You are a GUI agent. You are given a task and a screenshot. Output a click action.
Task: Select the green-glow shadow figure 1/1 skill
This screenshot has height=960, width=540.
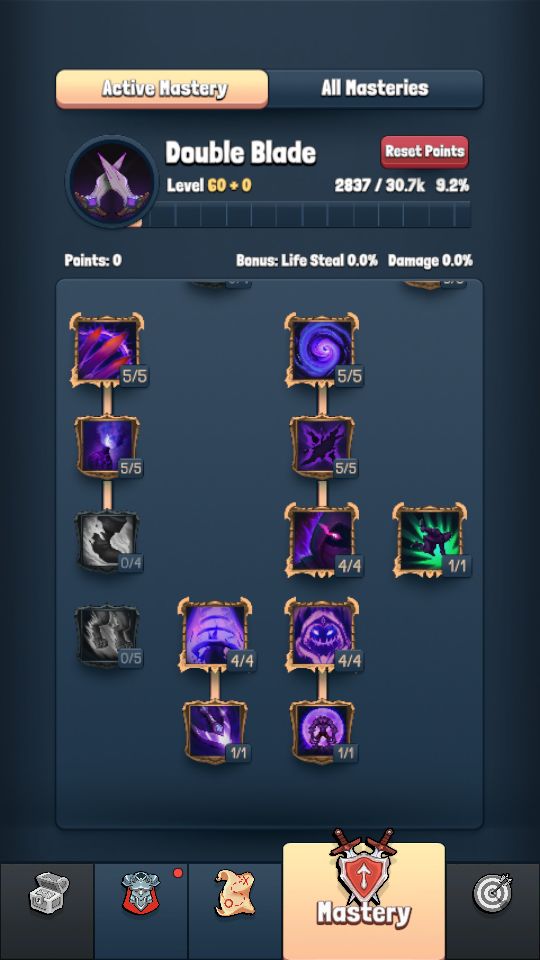[x=429, y=540]
